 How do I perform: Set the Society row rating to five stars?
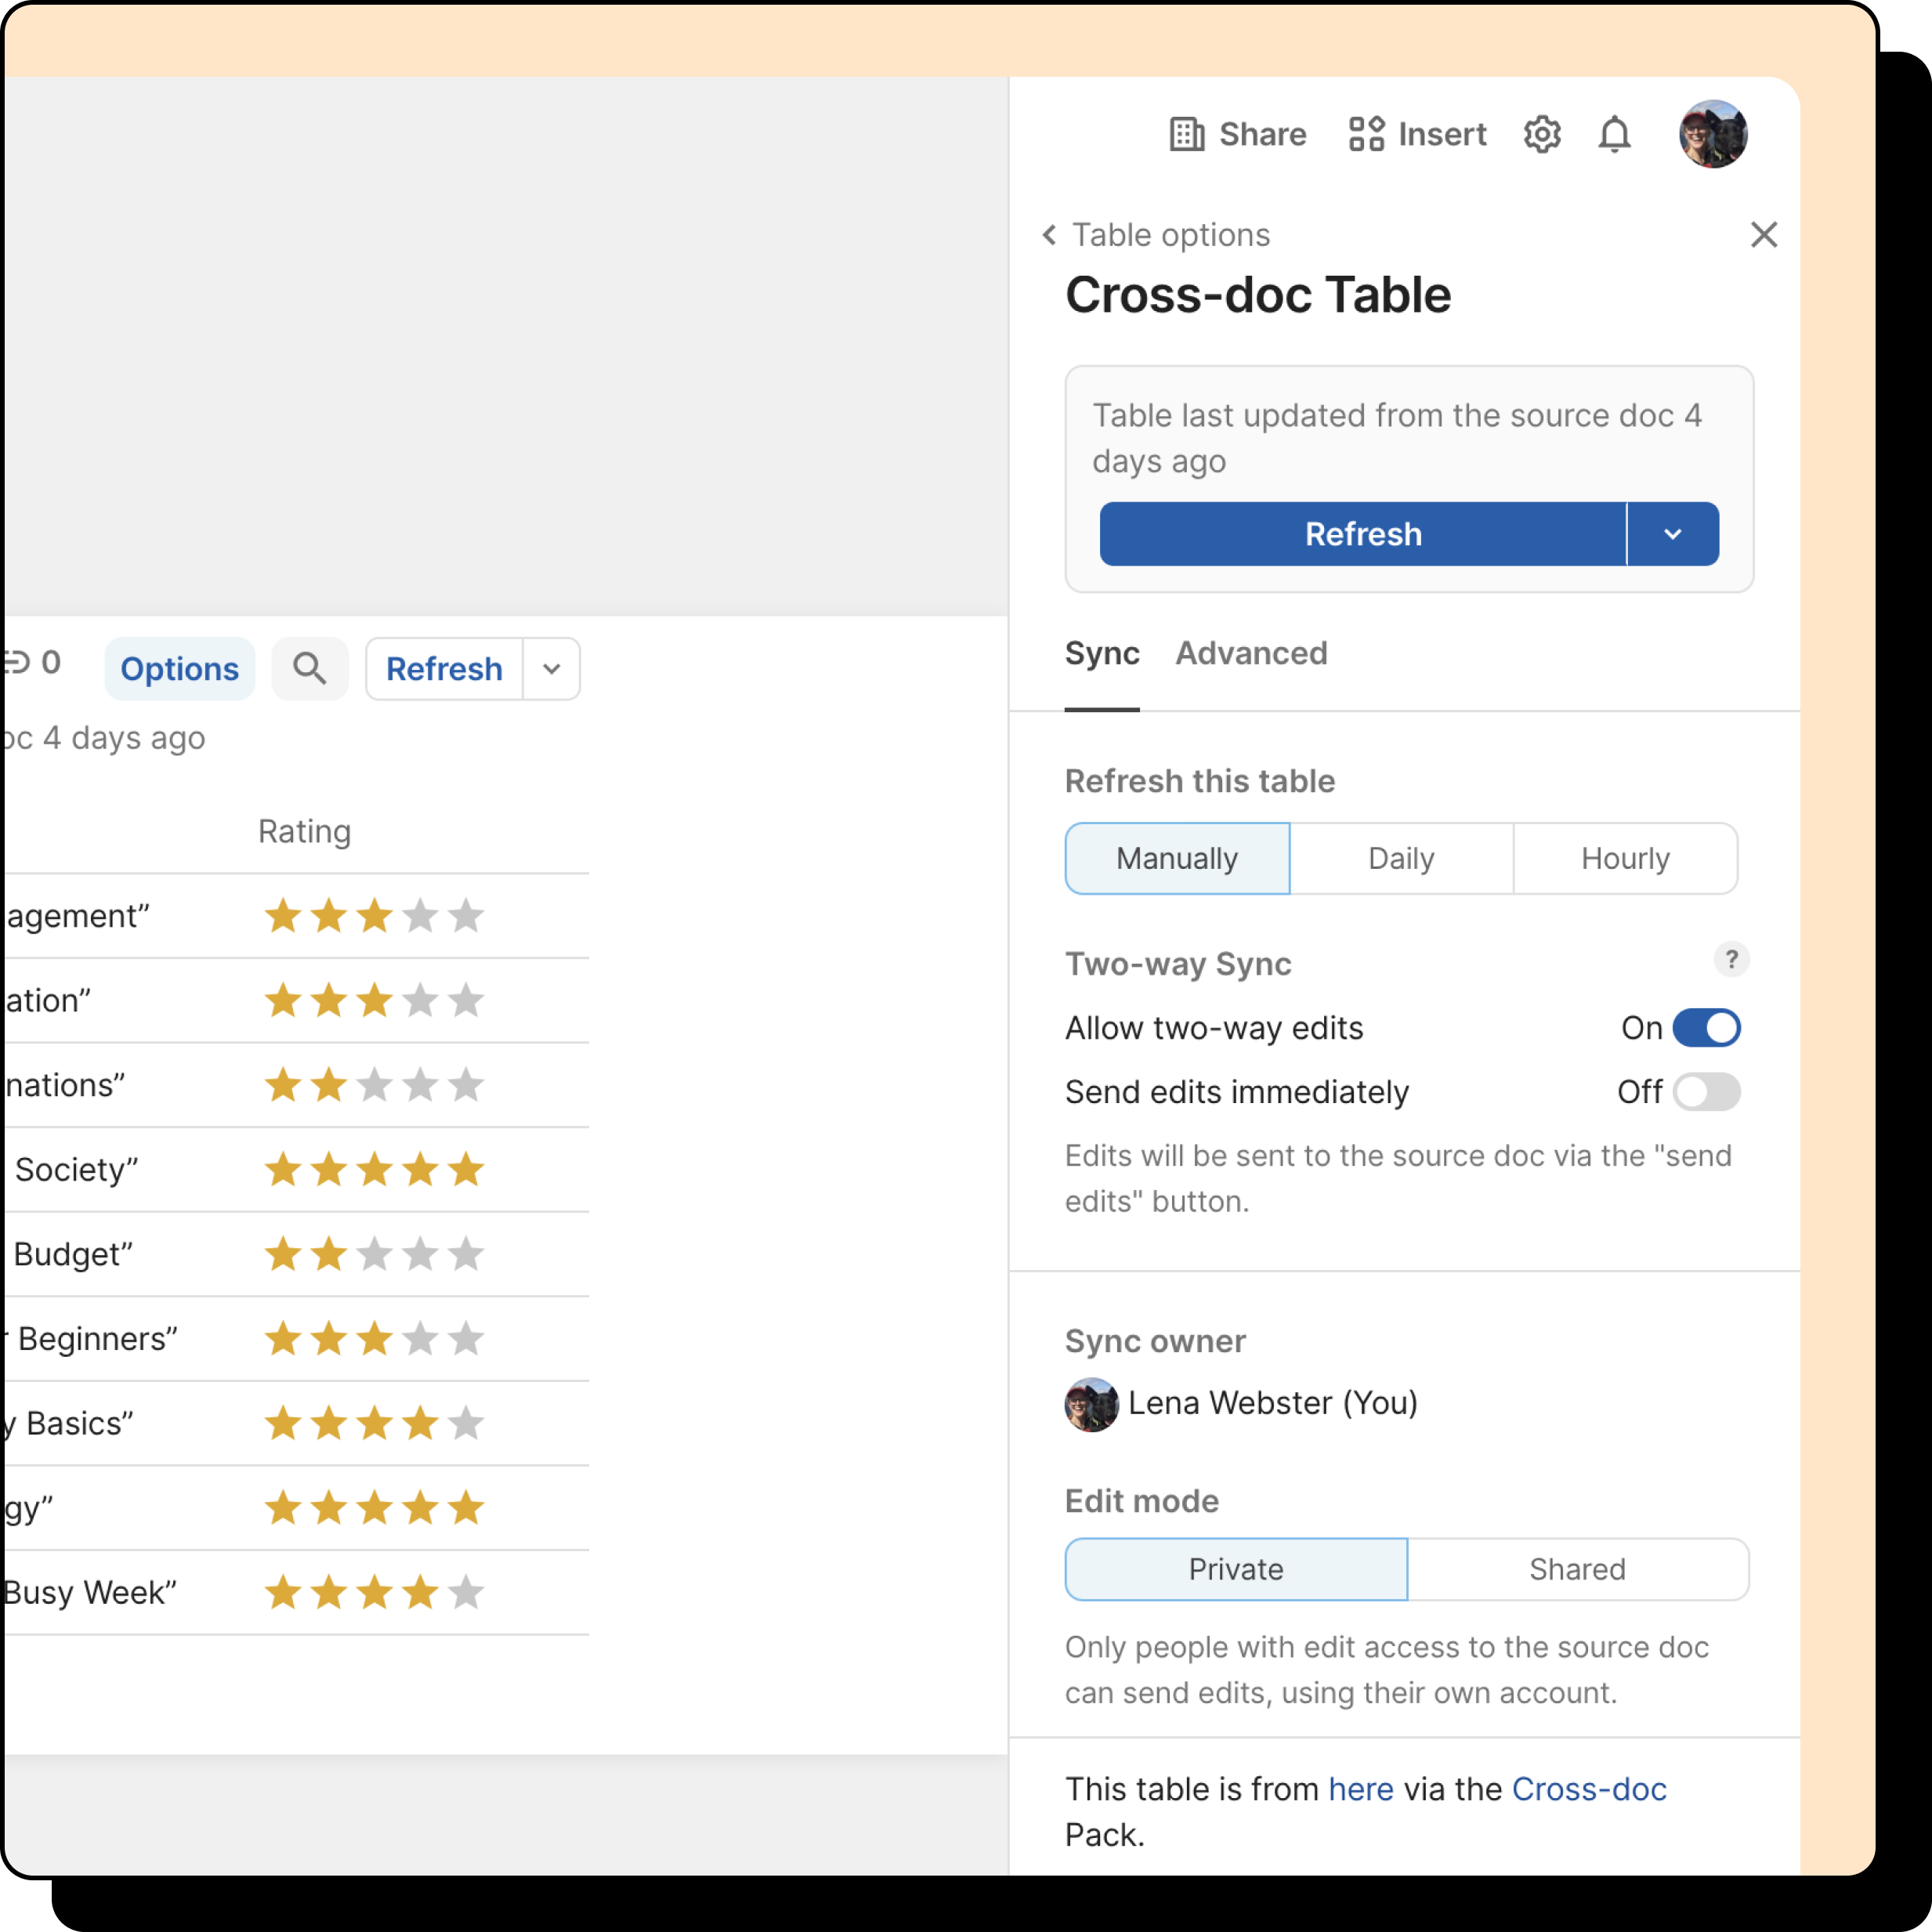point(466,1169)
